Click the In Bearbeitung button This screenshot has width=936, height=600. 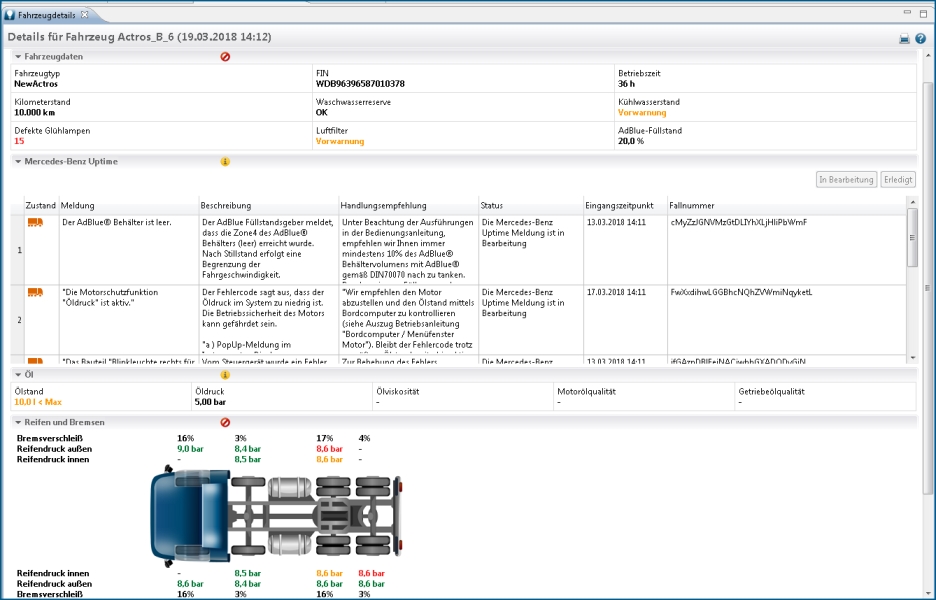[x=846, y=180]
